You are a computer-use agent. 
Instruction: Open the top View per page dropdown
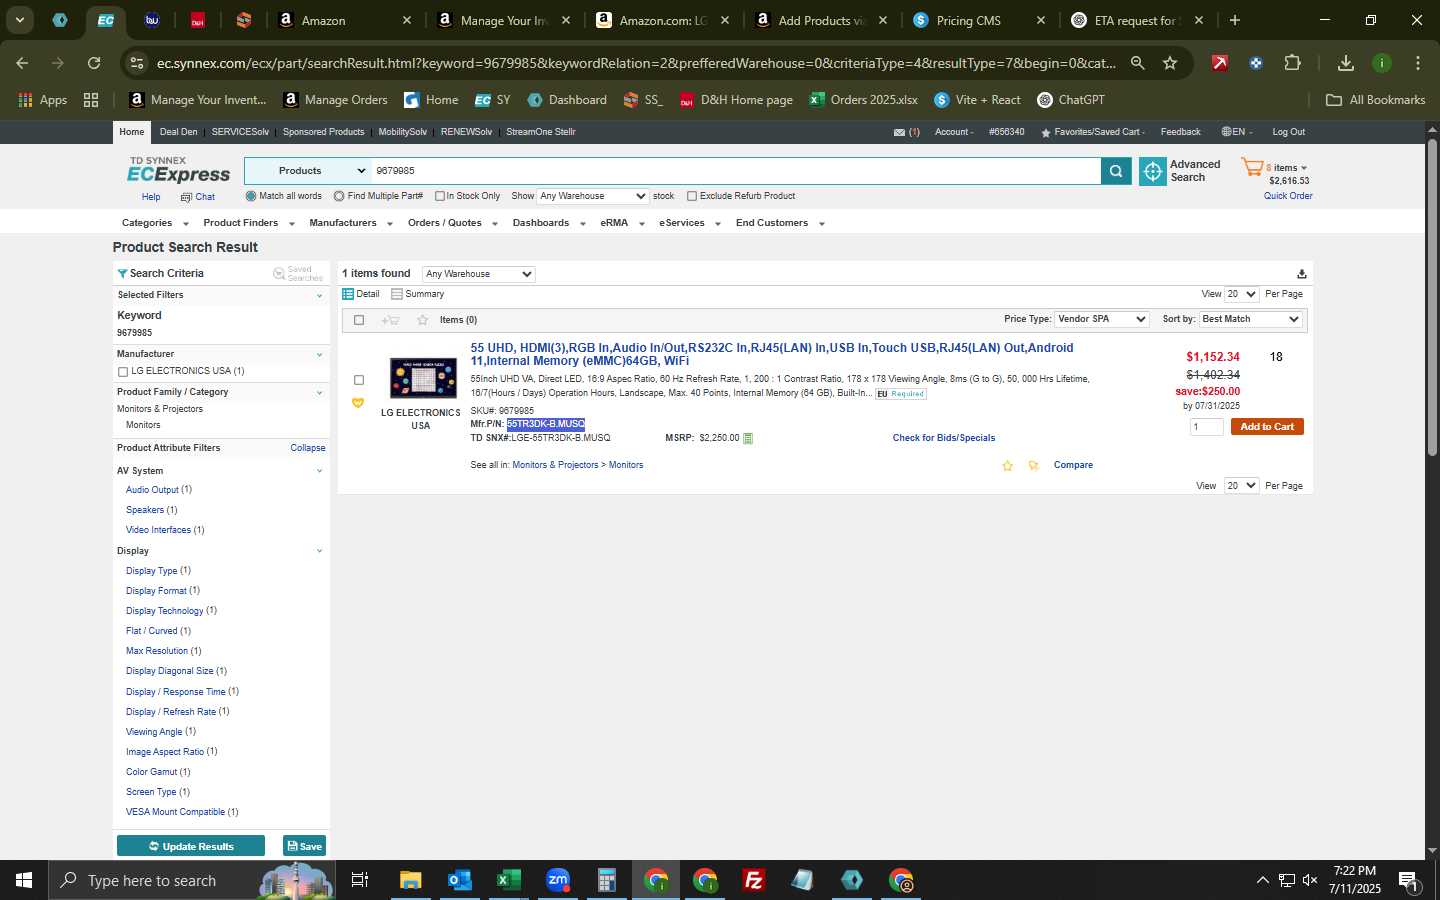point(1241,294)
